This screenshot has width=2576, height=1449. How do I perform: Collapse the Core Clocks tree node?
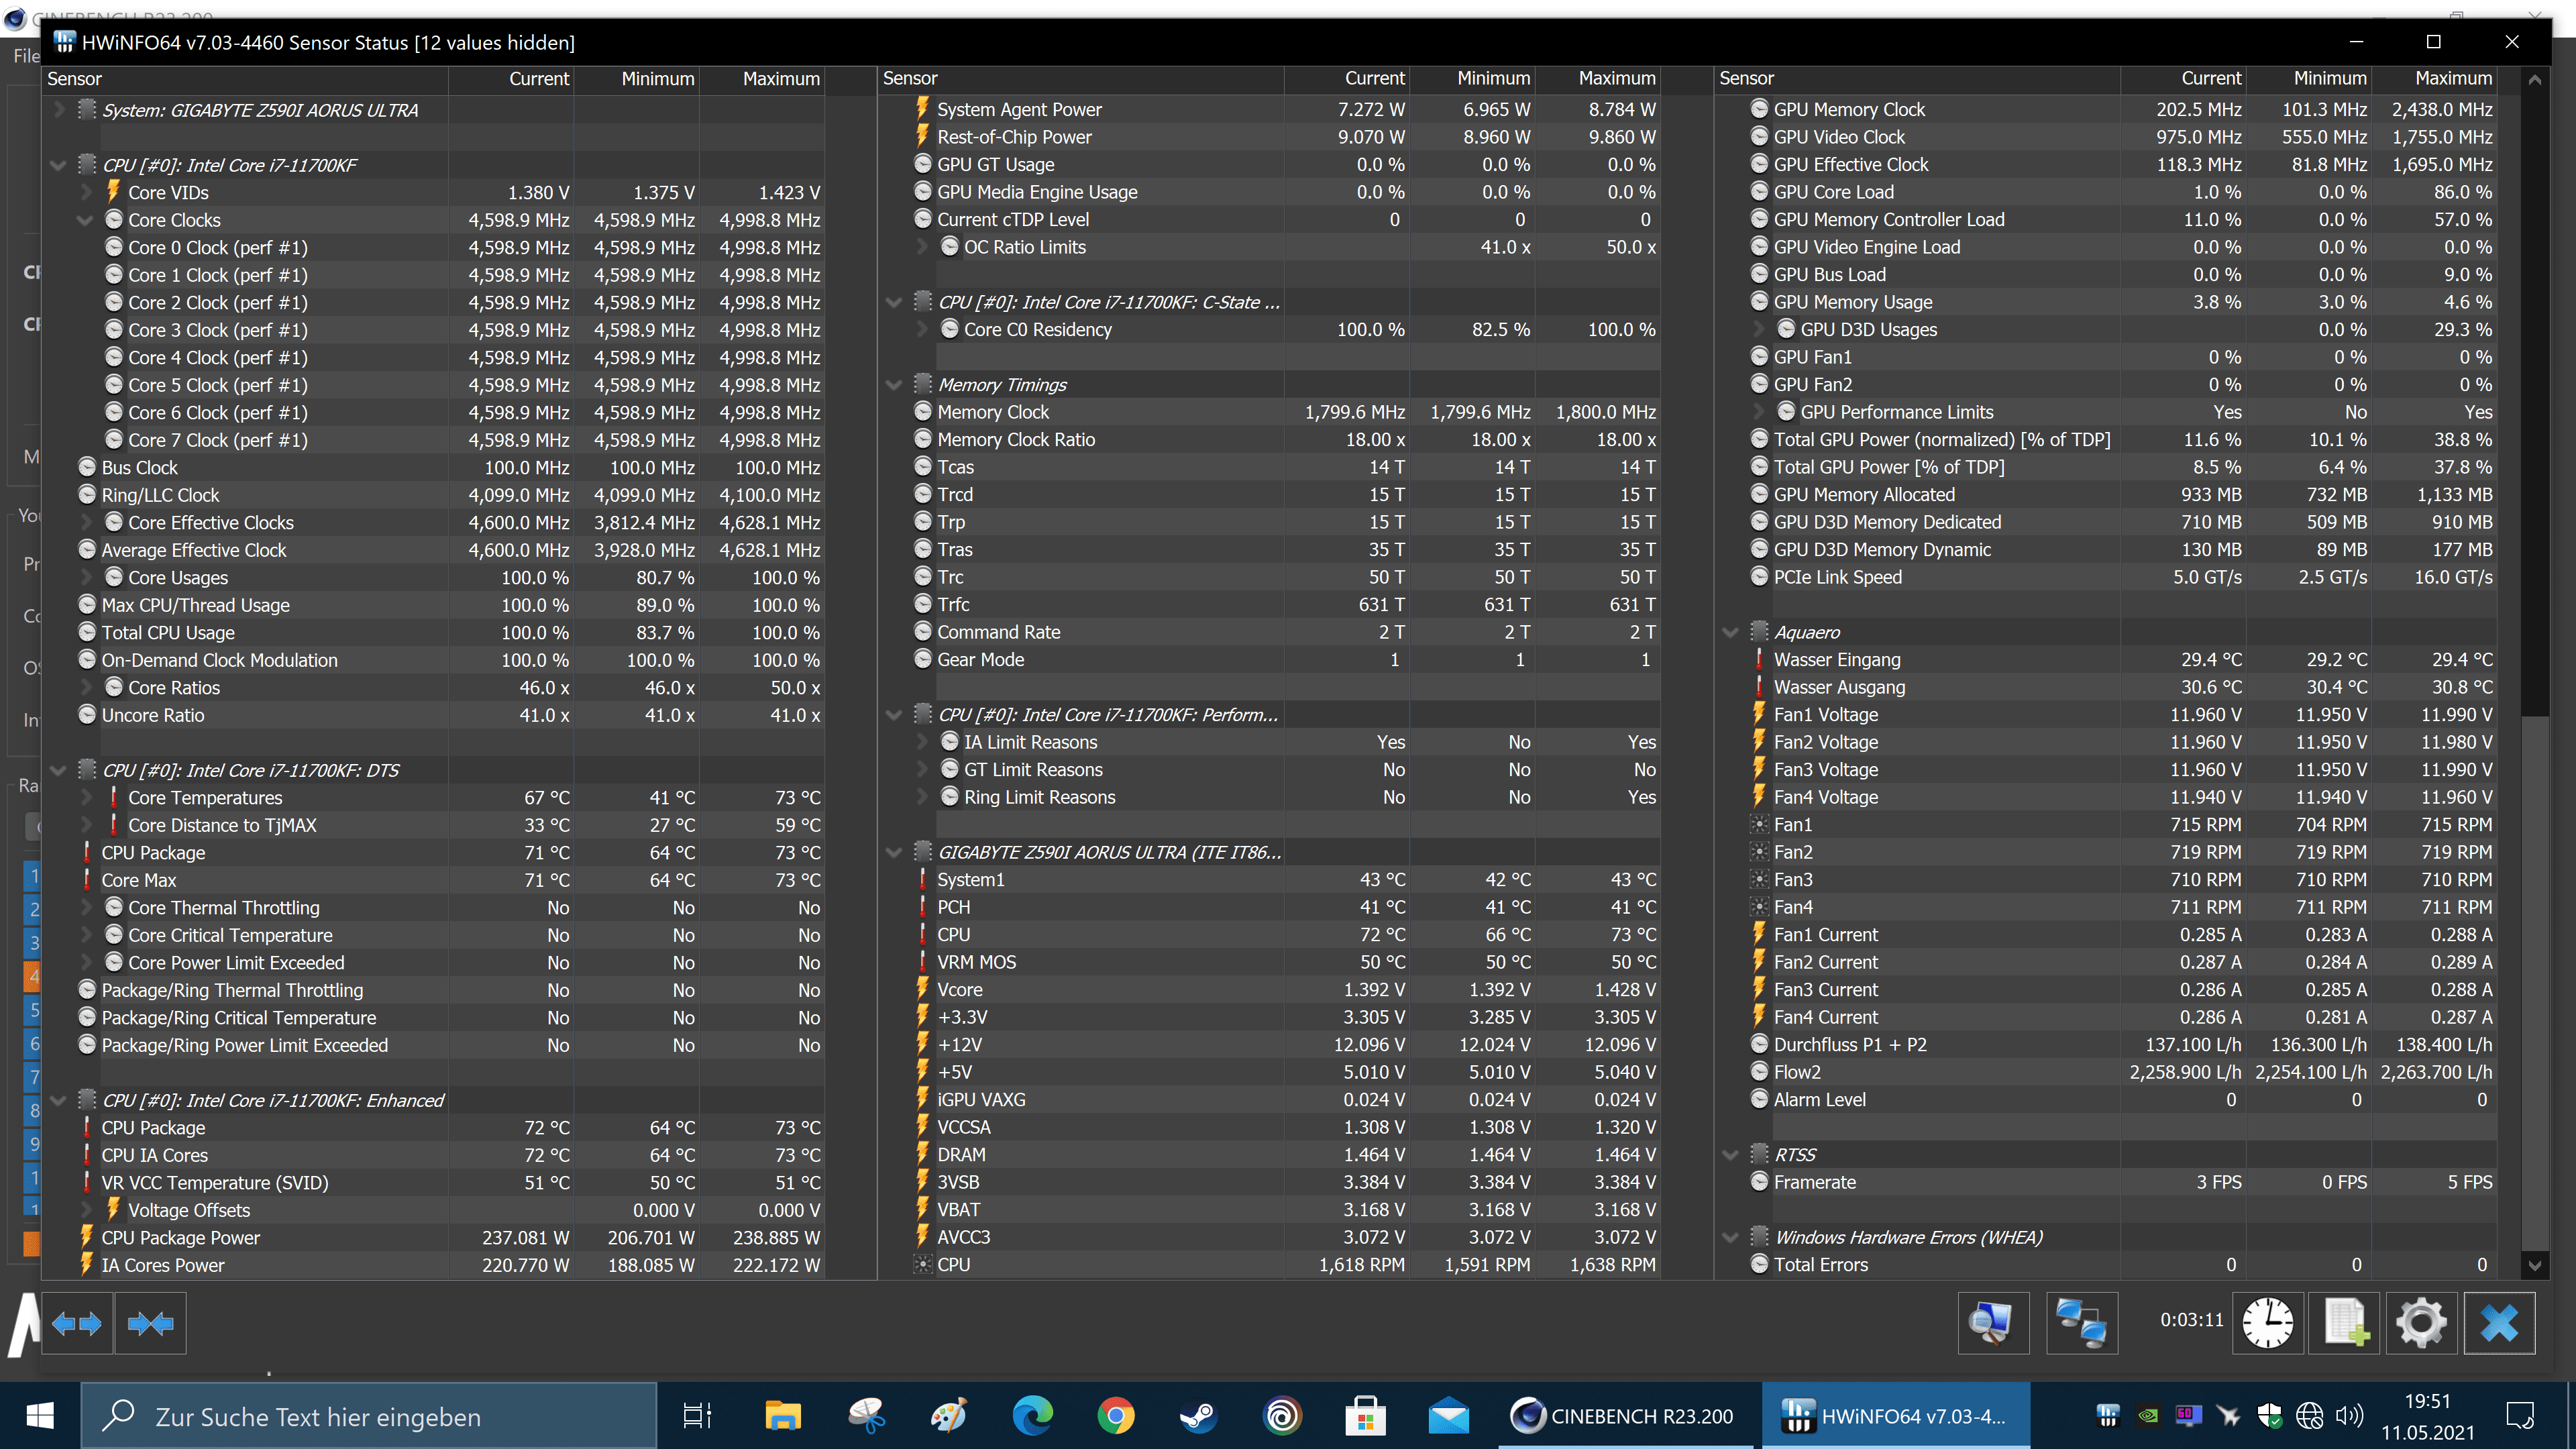[x=85, y=220]
